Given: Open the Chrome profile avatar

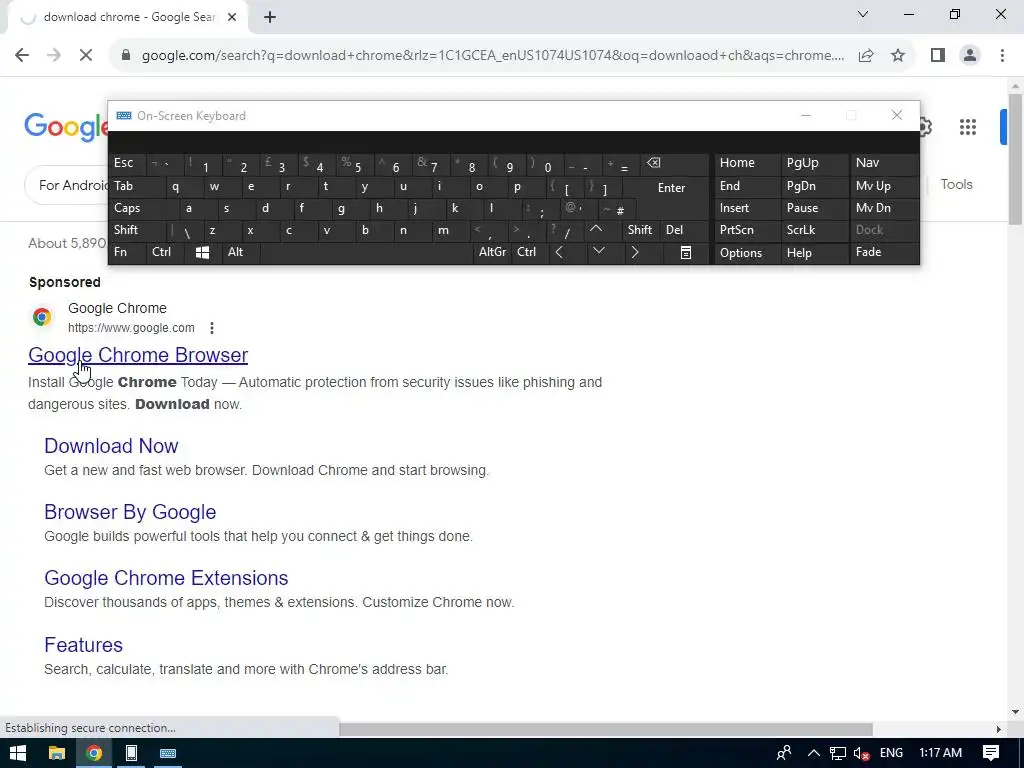Looking at the screenshot, I should pyautogui.click(x=970, y=56).
